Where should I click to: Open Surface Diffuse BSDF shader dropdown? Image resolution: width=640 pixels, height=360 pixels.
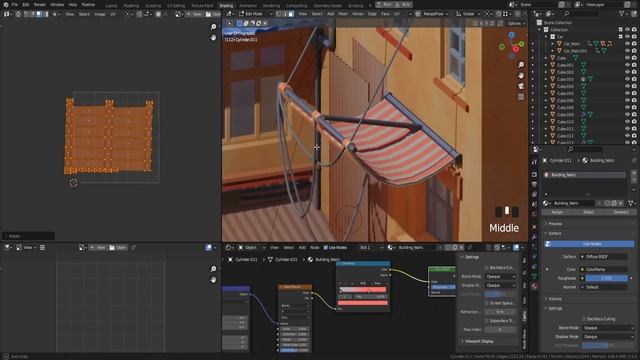(604, 257)
